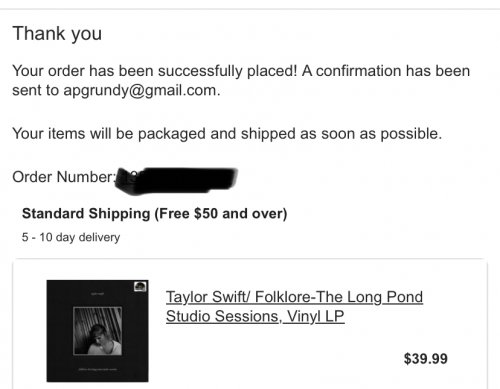Click the items will be packaged sentence
Viewport: 500px width, 389px height.
point(227,134)
